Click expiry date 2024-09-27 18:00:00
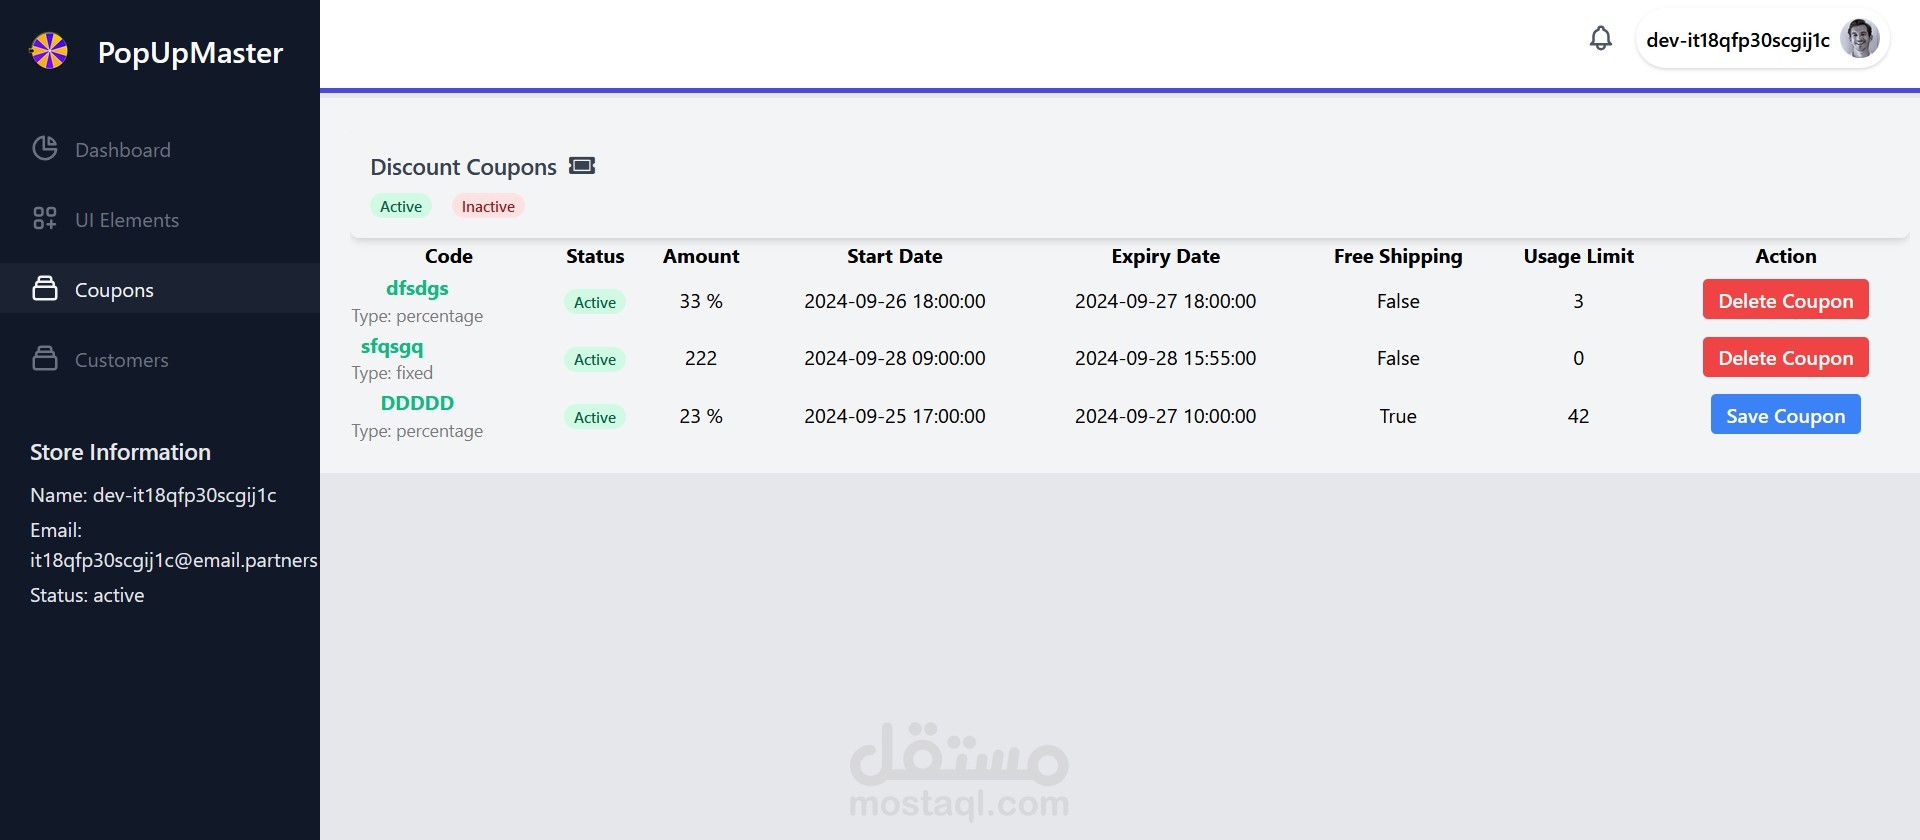Viewport: 1920px width, 840px height. [x=1165, y=301]
